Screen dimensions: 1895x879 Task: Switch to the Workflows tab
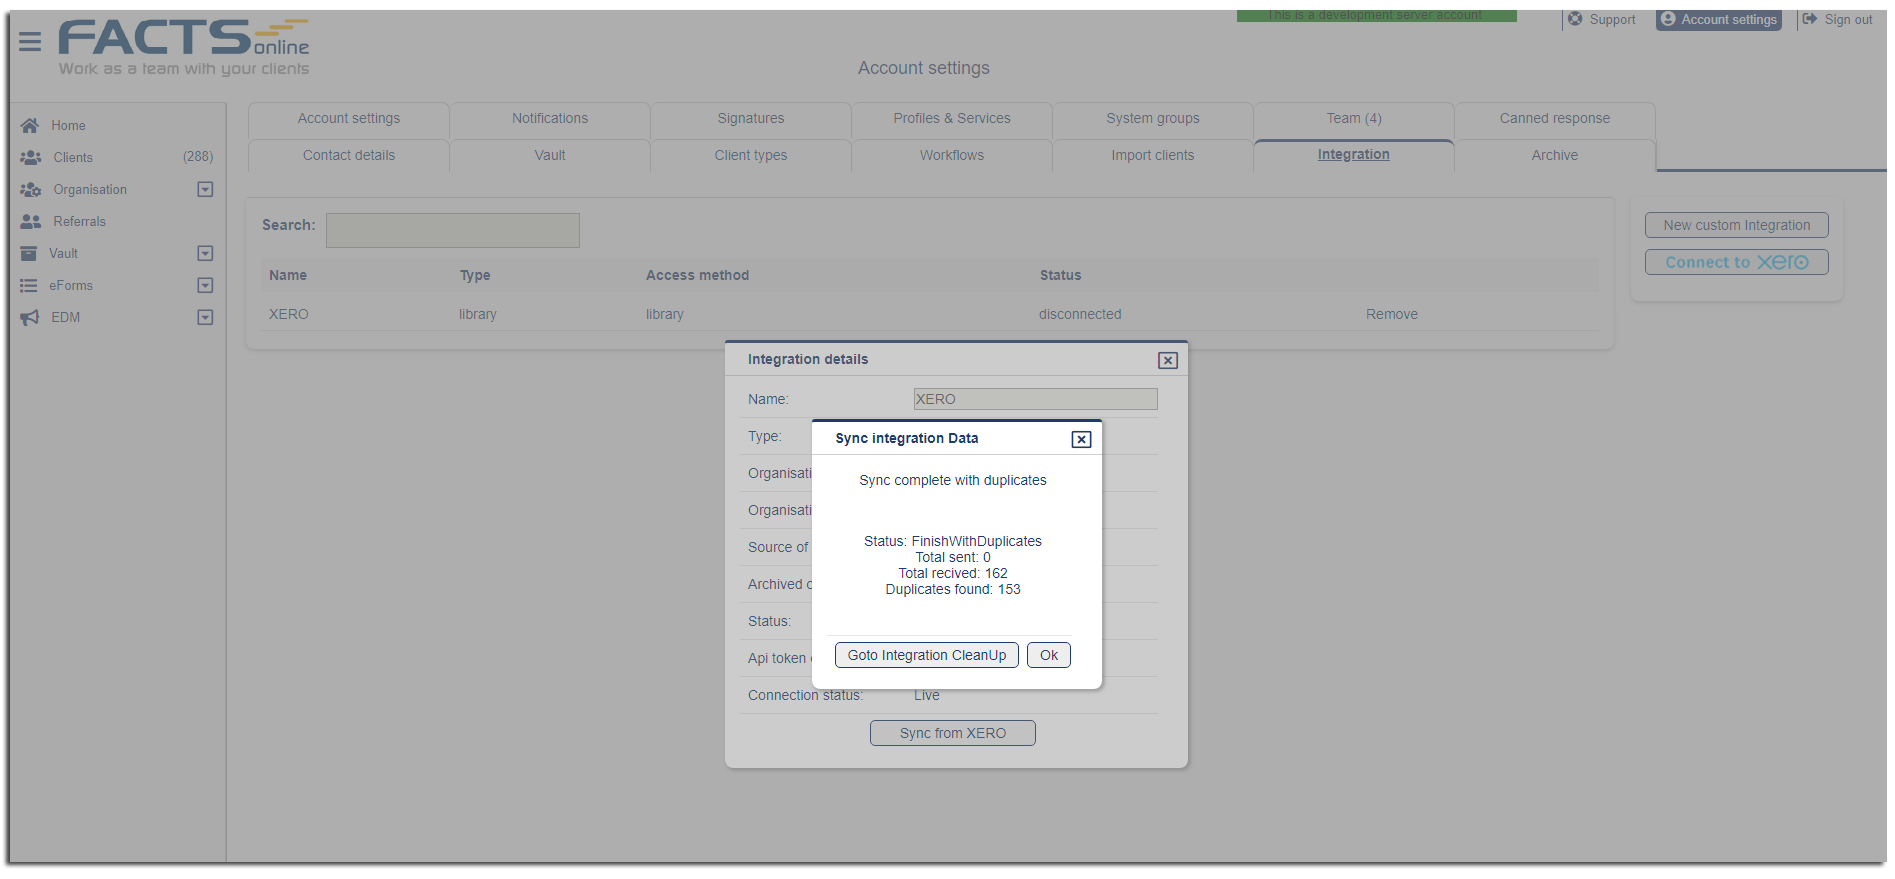point(952,155)
